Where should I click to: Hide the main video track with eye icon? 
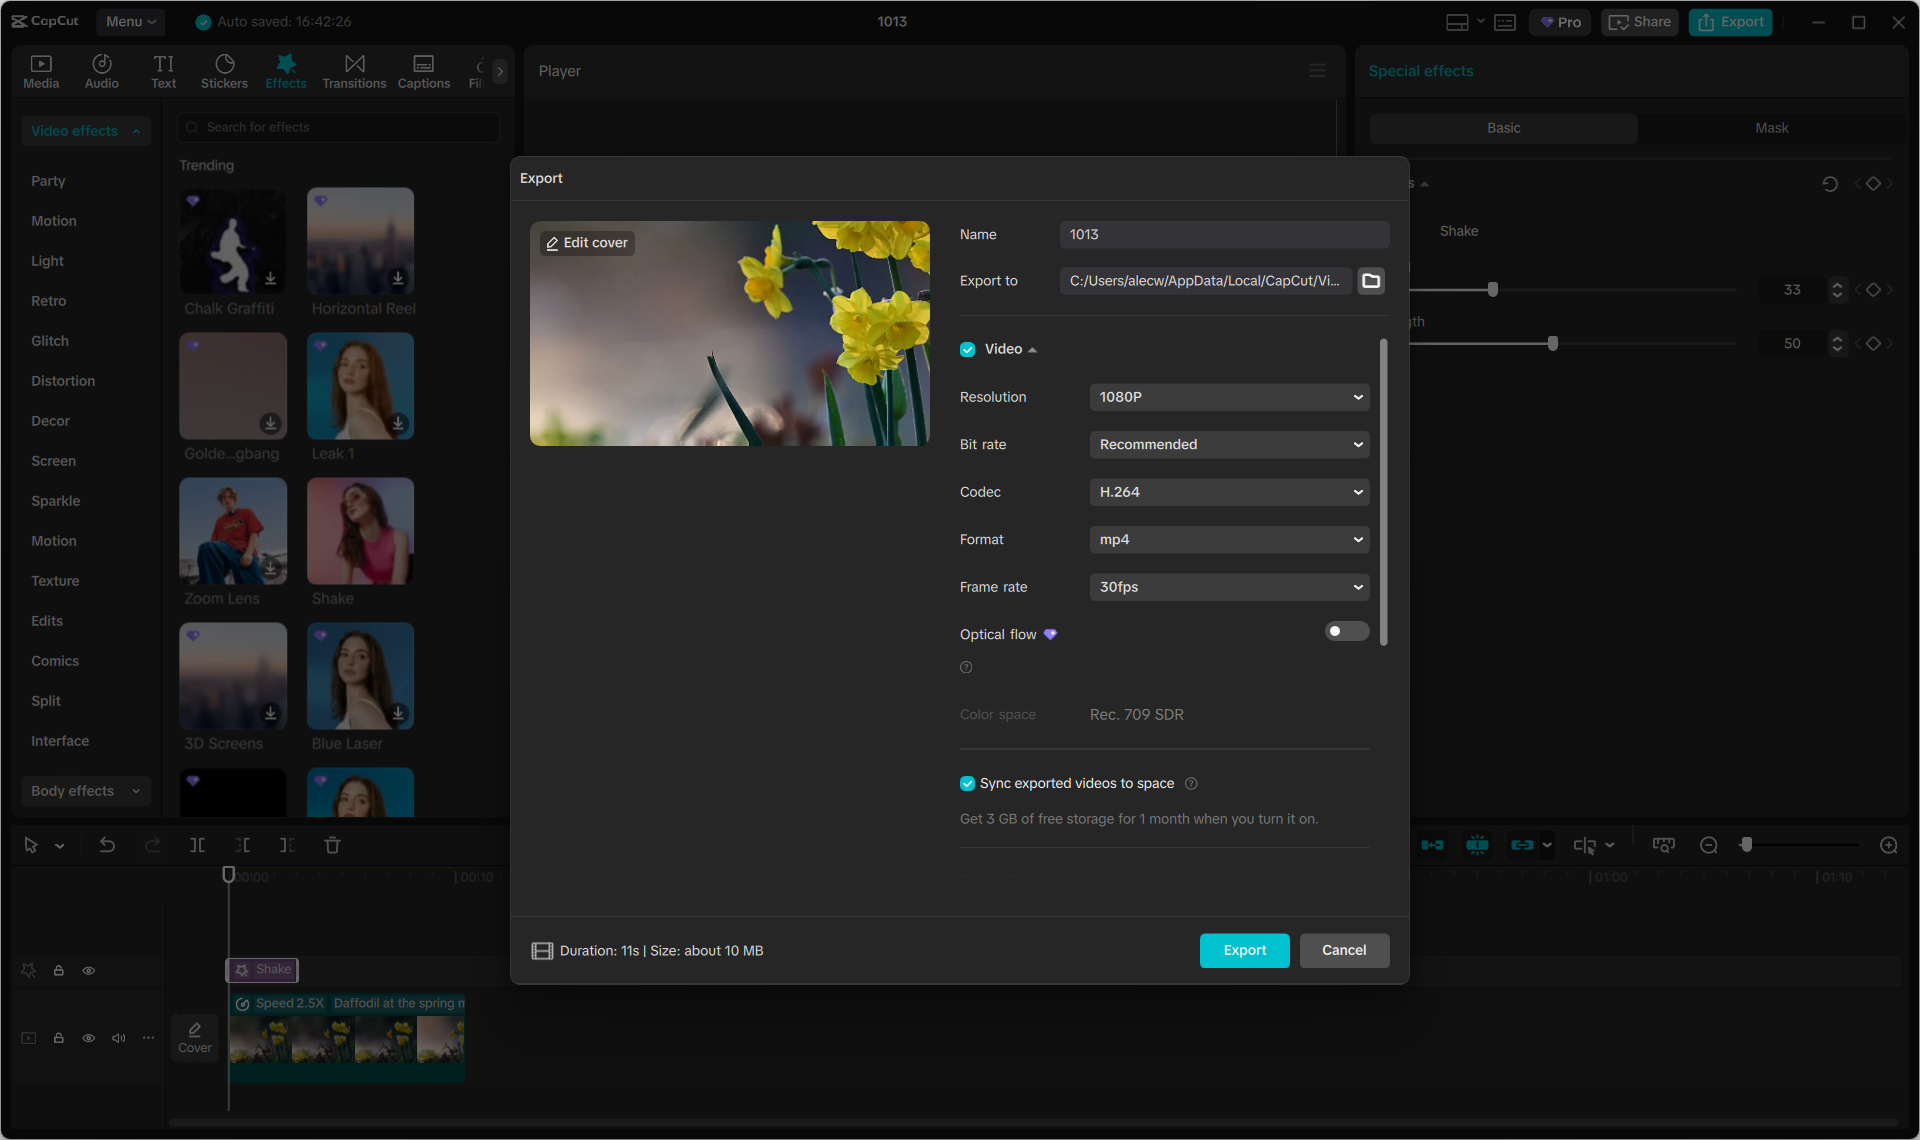[89, 1038]
